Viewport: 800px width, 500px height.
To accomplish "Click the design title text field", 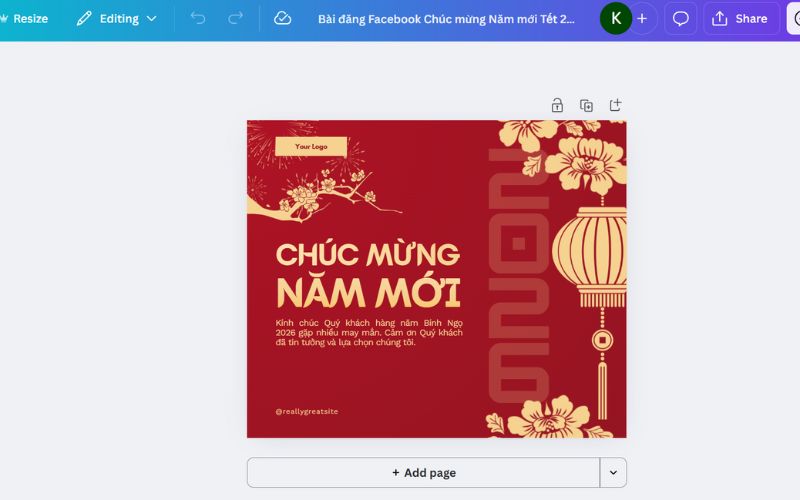I will click(446, 19).
